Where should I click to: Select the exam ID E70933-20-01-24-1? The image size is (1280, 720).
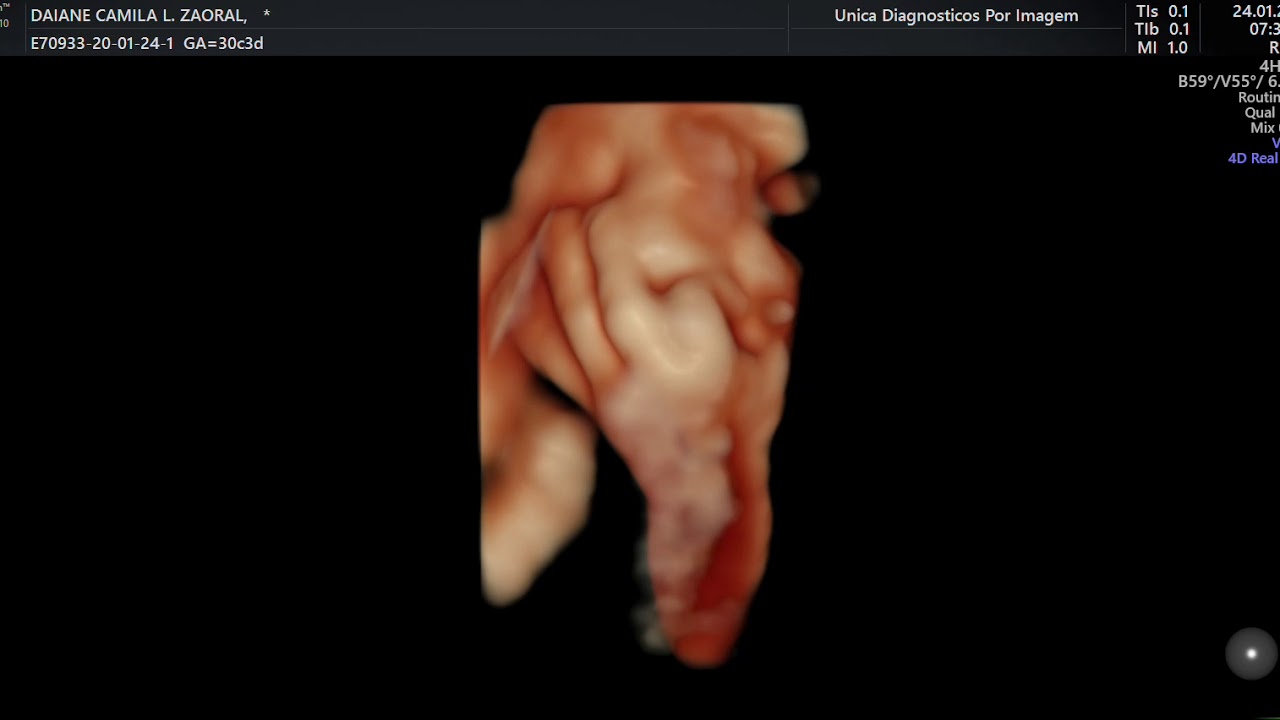point(102,43)
